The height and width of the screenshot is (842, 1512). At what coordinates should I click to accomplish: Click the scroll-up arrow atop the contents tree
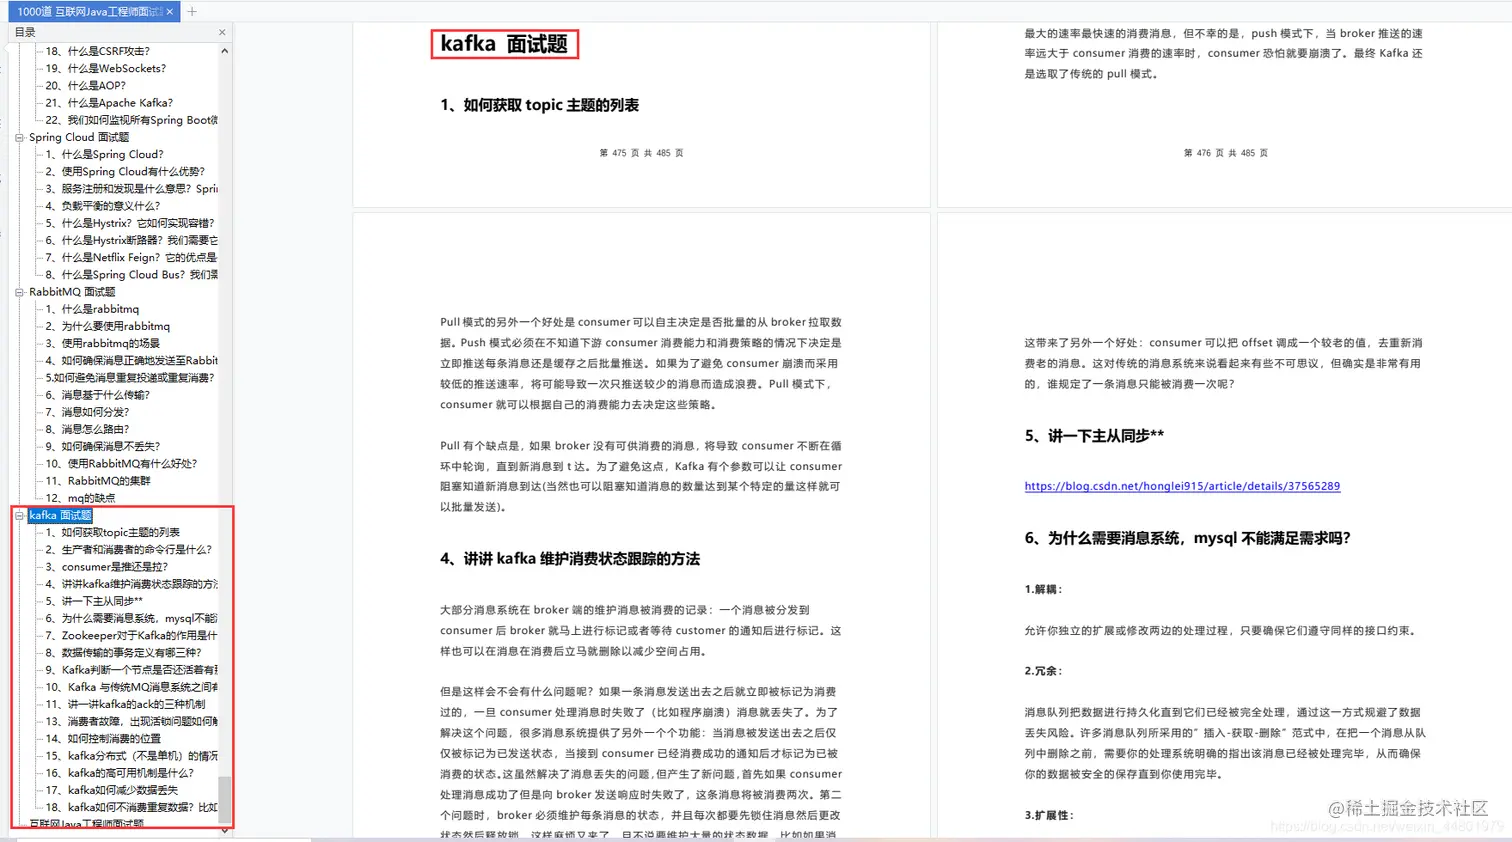point(225,49)
